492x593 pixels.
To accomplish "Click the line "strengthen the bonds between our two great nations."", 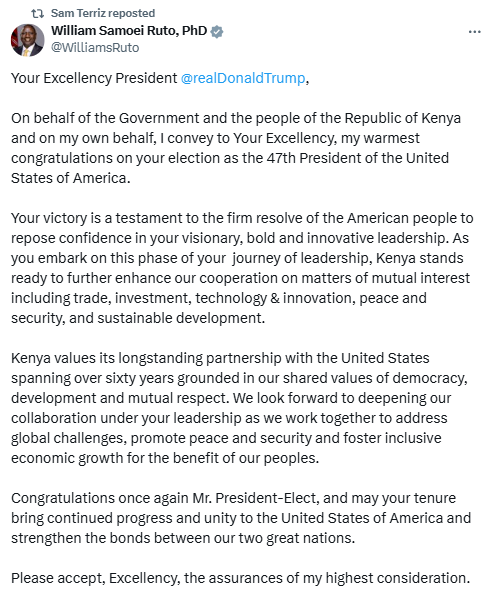I will [183, 538].
